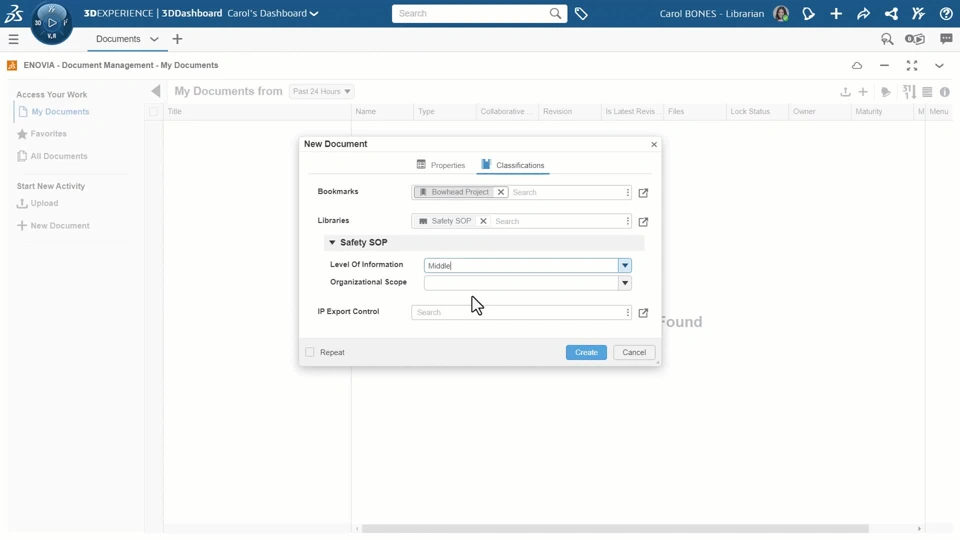Click the search magnifier icon

[555, 13]
